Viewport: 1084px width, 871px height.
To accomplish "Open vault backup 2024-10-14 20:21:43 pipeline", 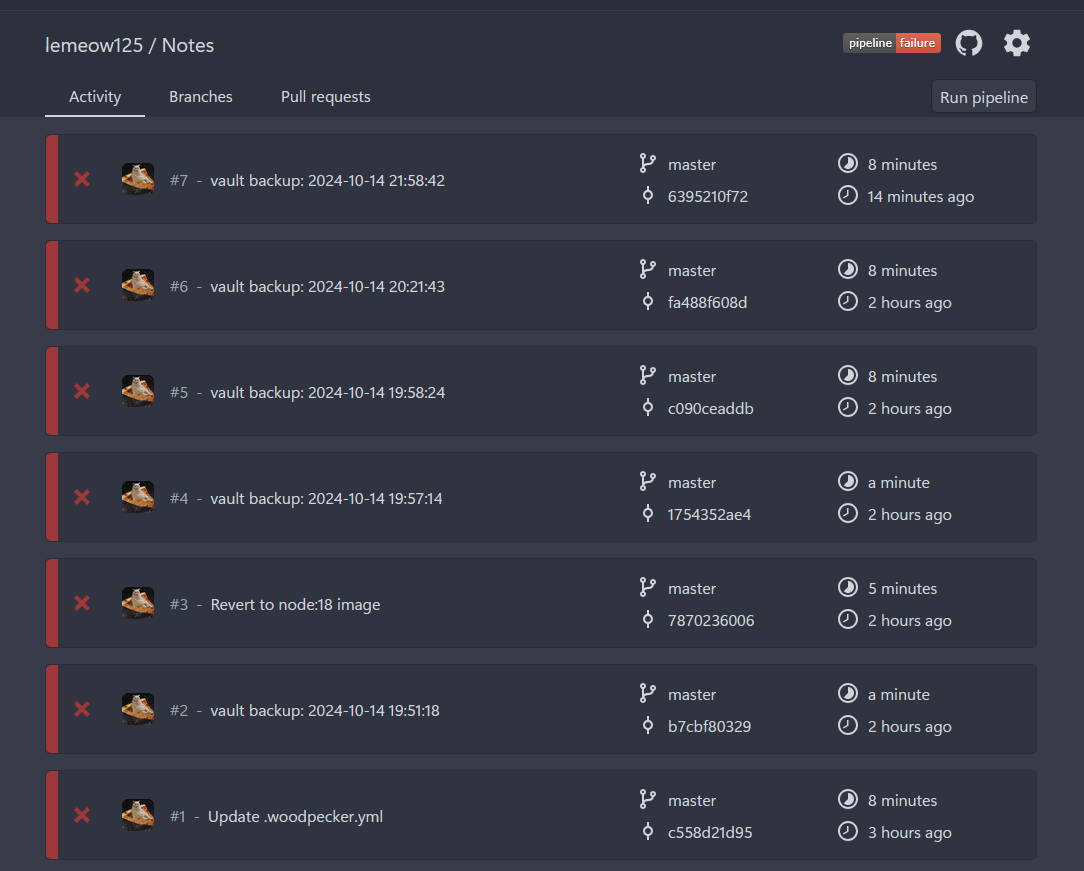I will (x=327, y=286).
